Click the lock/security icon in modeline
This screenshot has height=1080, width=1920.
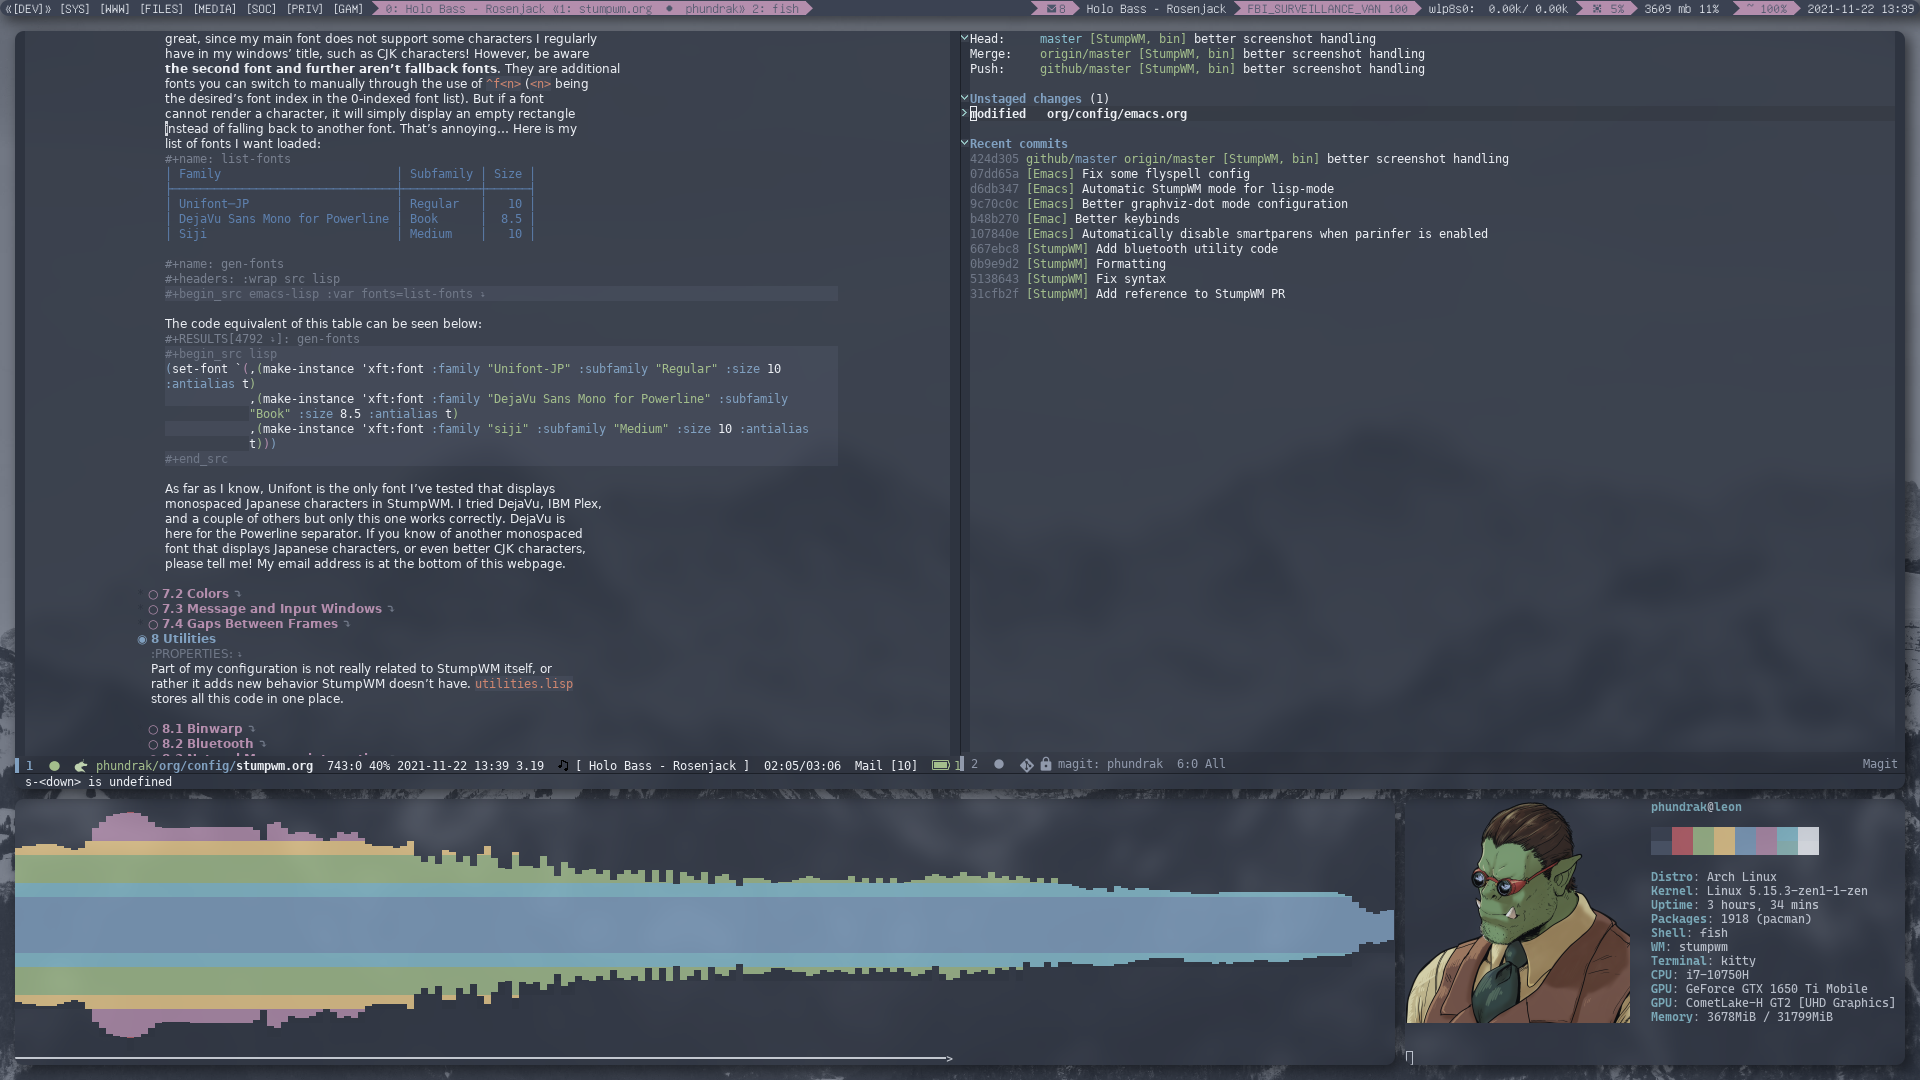click(1046, 765)
